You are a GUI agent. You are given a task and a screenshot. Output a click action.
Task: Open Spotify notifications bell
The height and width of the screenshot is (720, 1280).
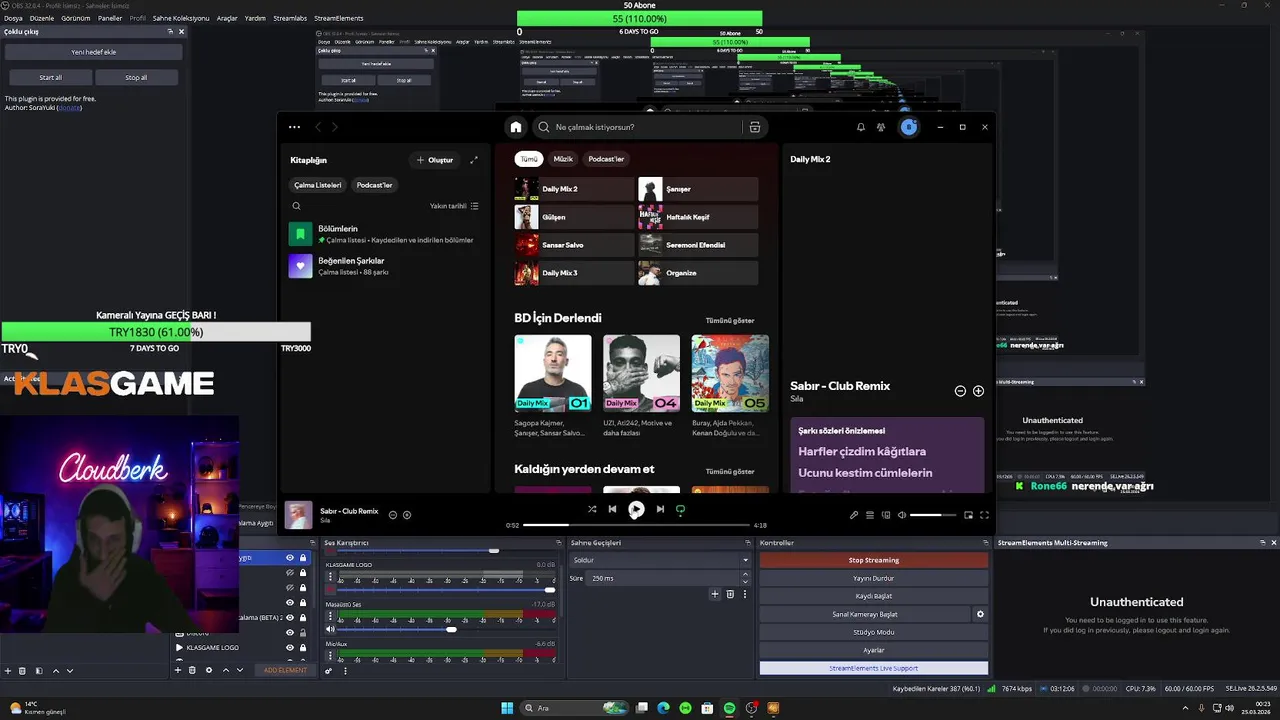coord(860,127)
